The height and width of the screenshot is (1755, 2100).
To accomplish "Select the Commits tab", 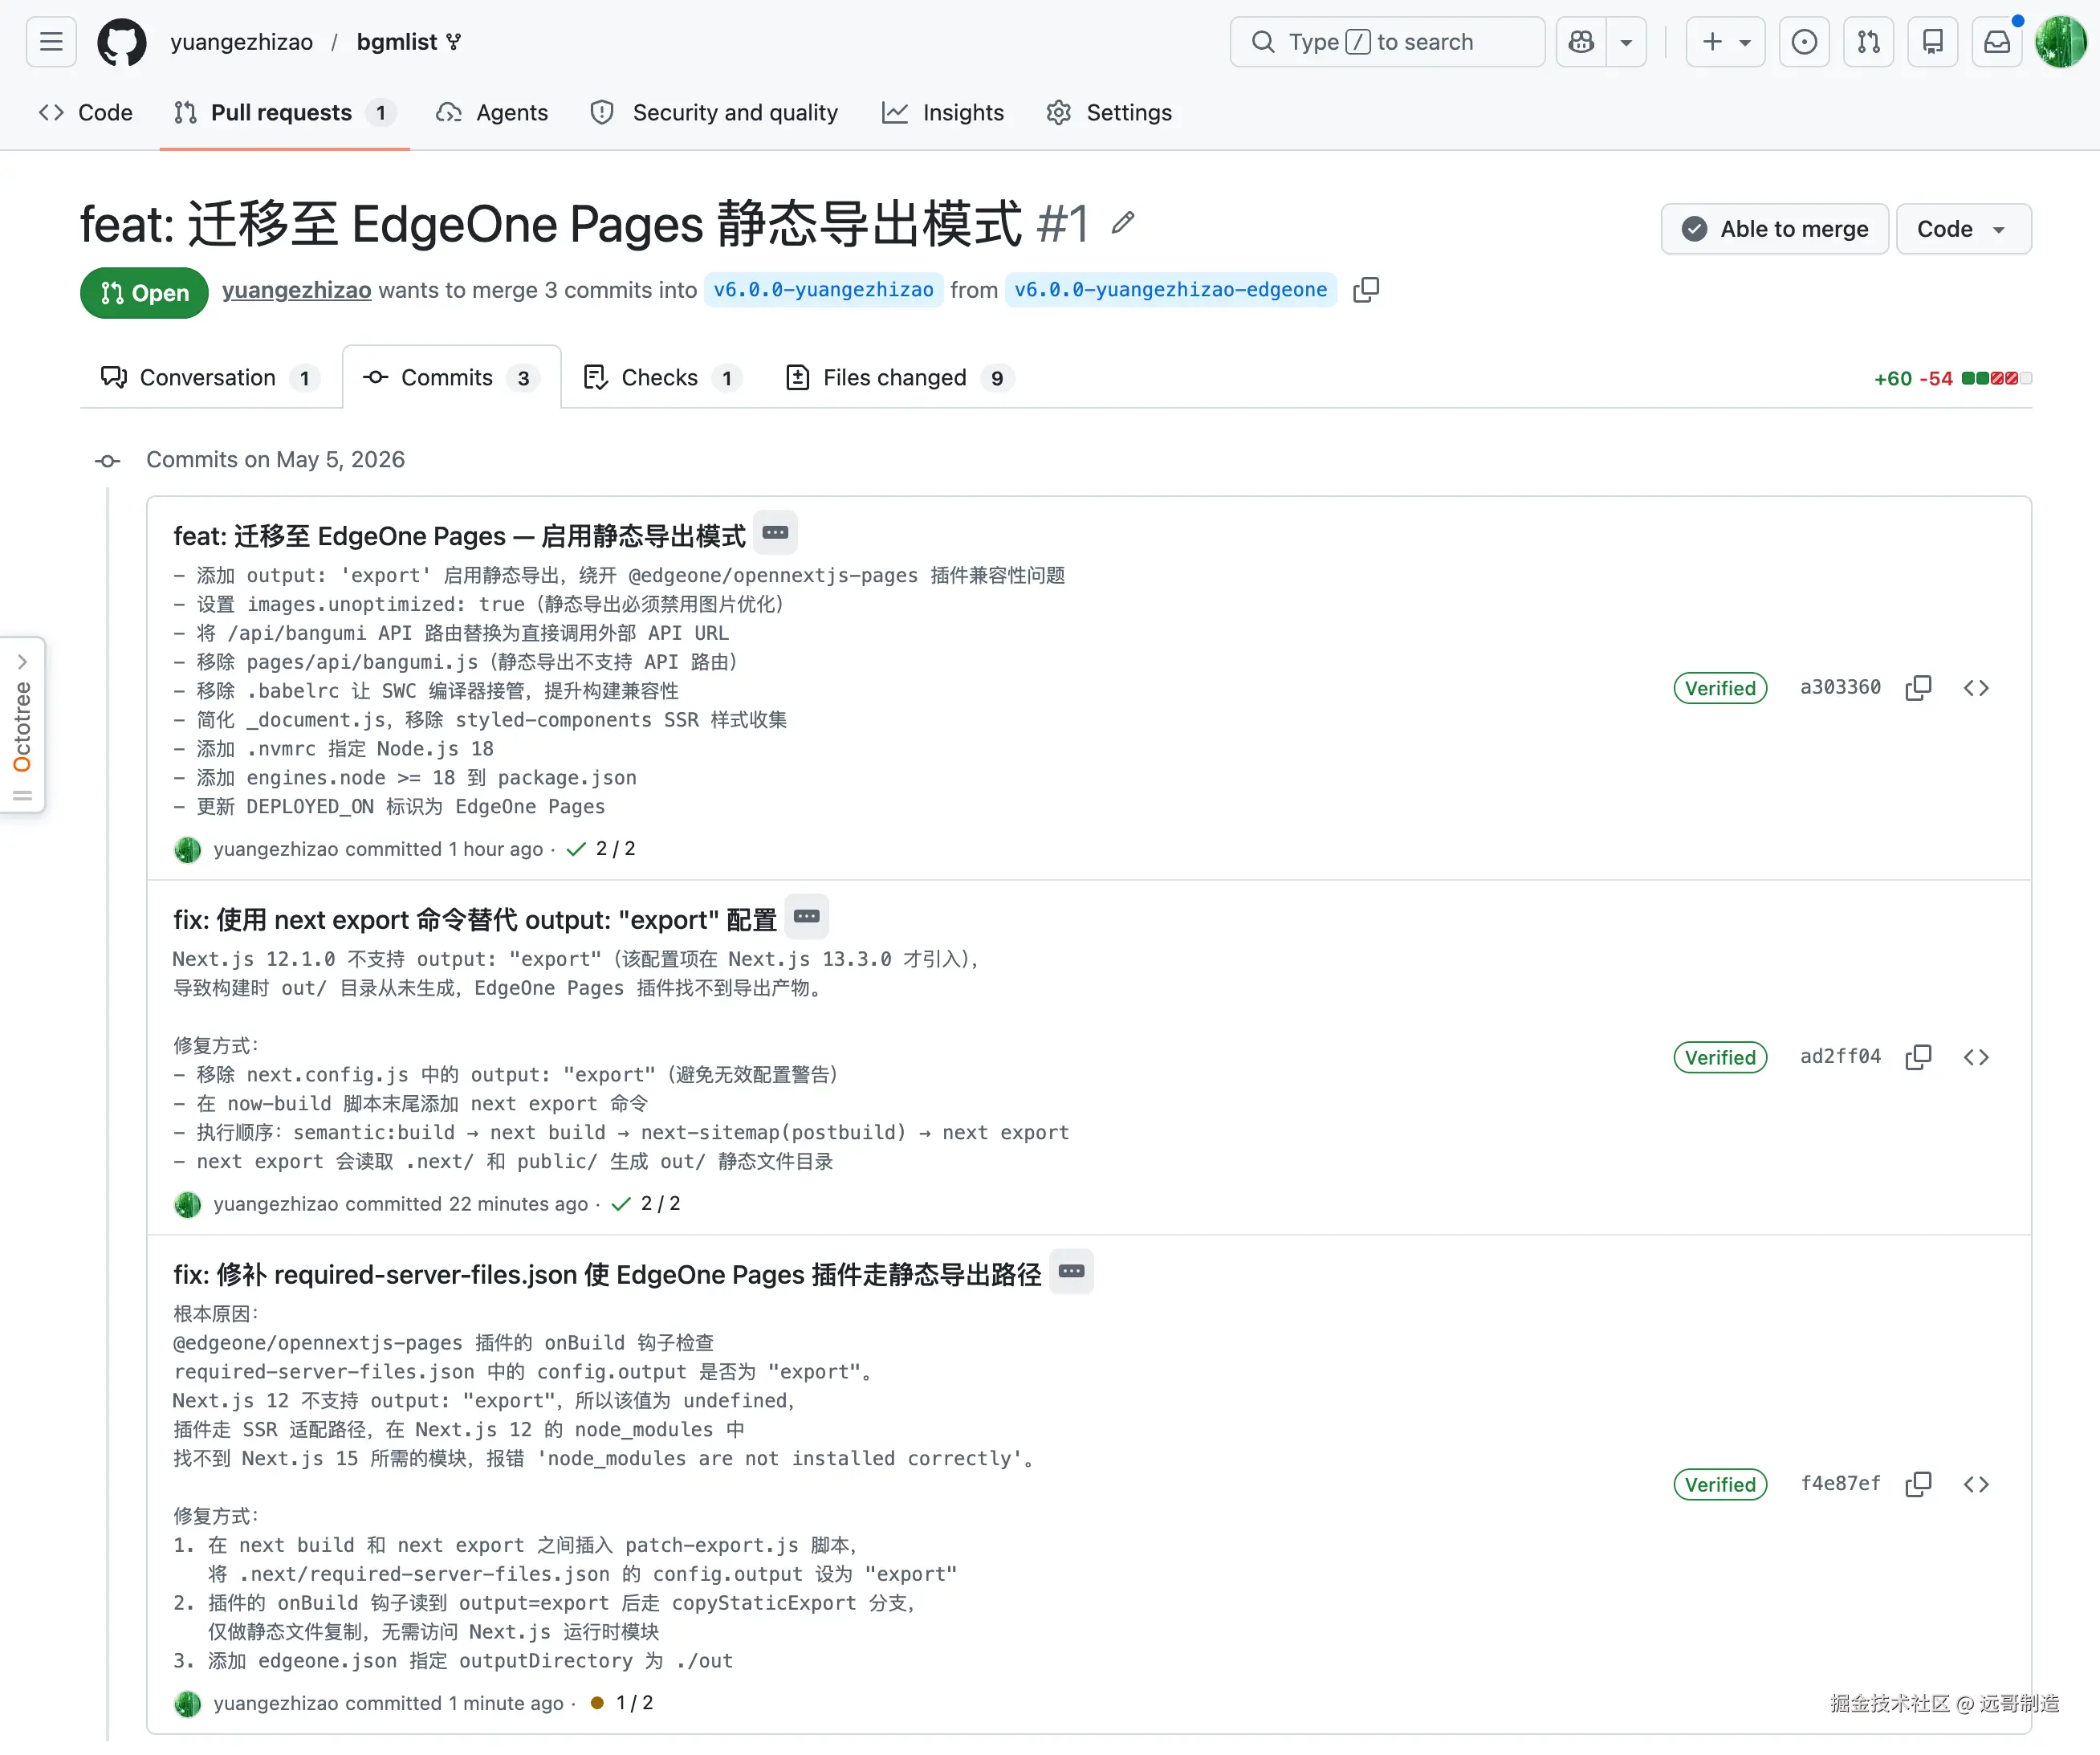I will tap(451, 378).
